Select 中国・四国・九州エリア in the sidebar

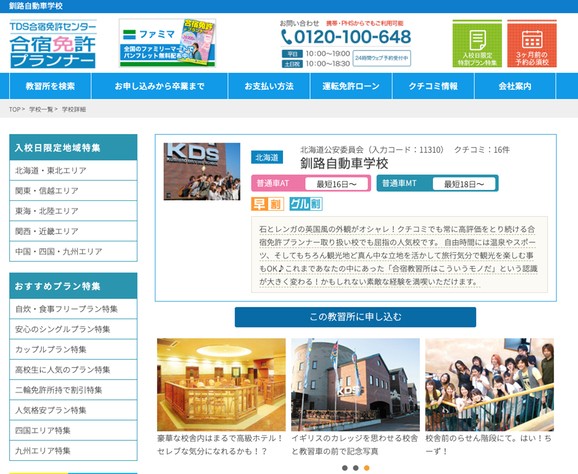point(73,251)
